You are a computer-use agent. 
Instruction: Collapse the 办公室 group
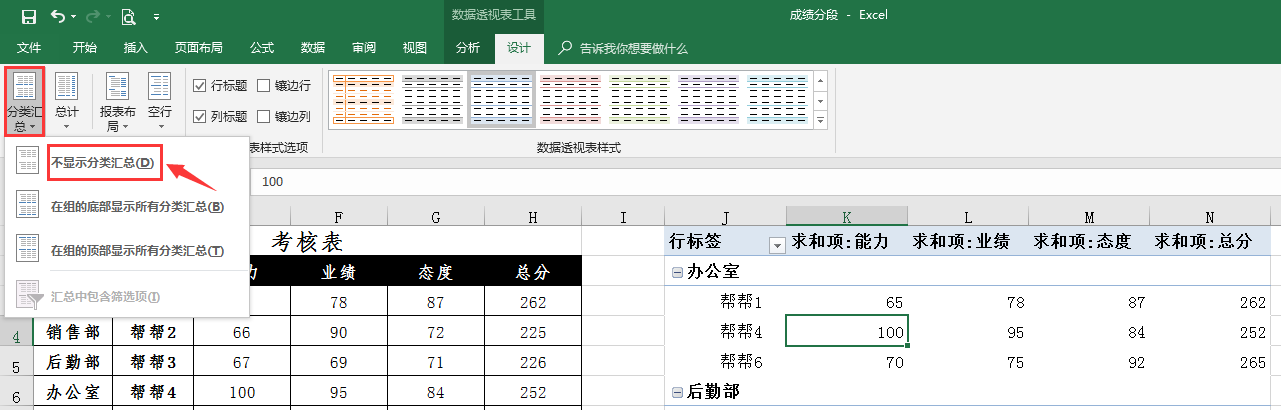tap(677, 272)
